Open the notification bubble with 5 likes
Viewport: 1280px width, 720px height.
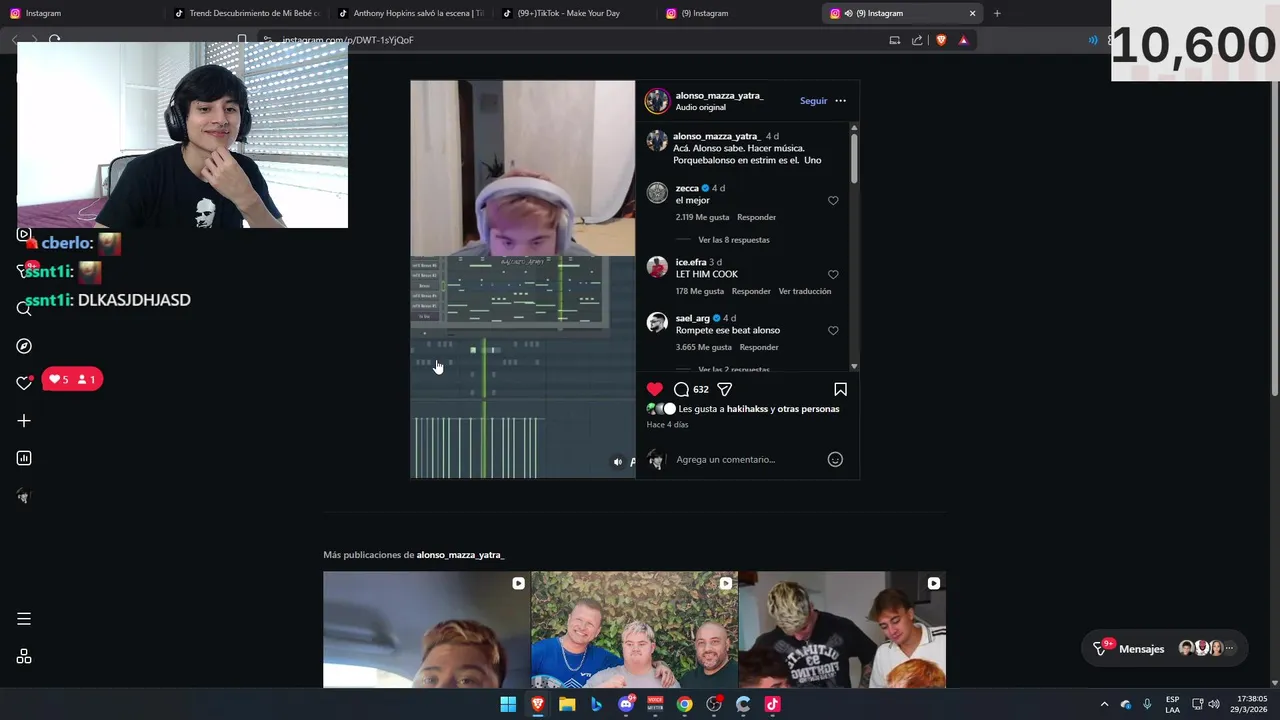click(72, 379)
